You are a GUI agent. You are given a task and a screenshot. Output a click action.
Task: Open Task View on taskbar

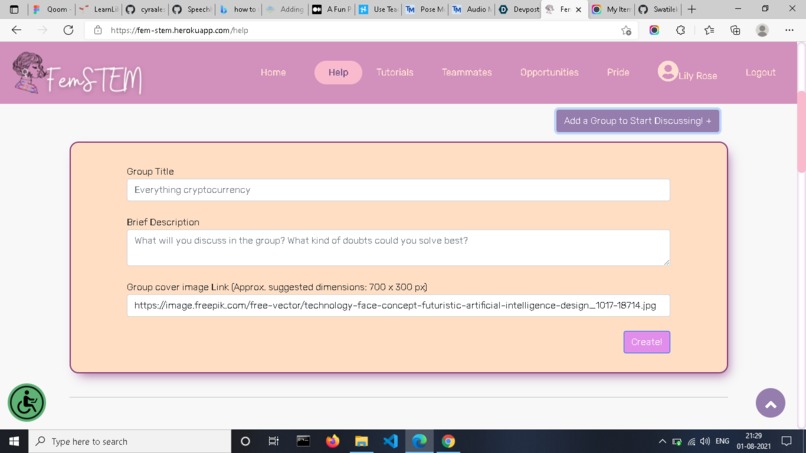click(273, 441)
